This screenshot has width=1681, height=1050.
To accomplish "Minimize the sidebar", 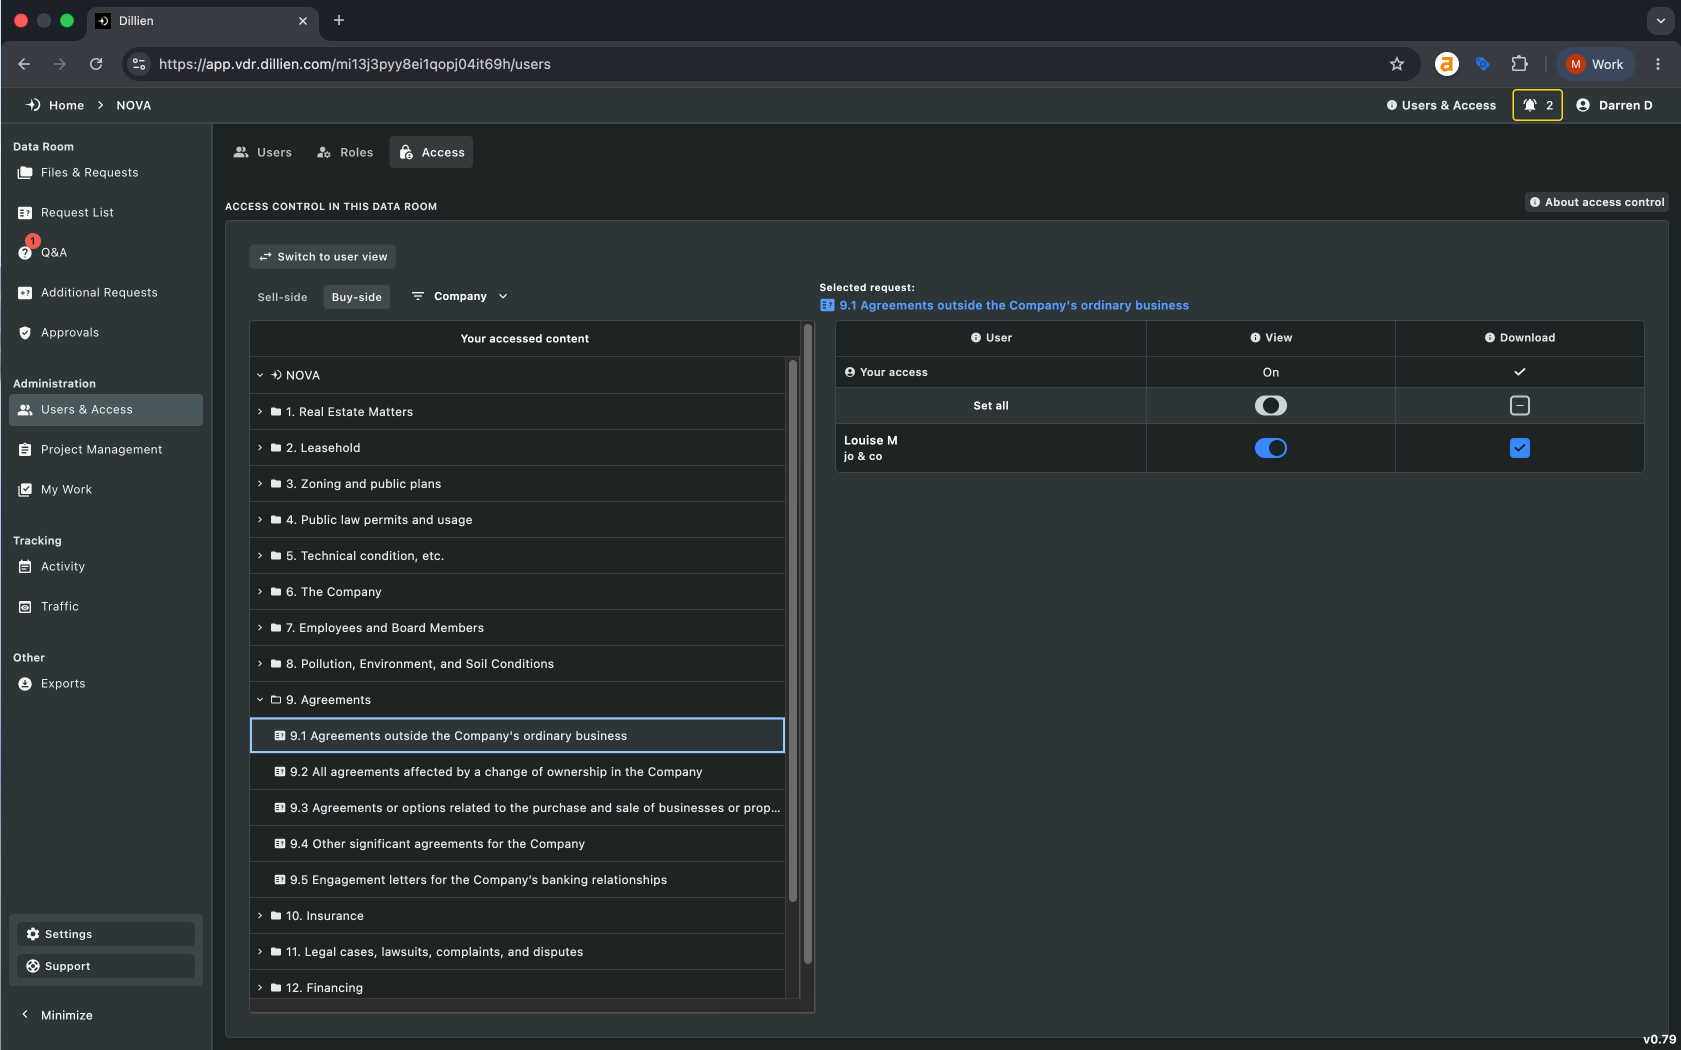I will 58,1015.
